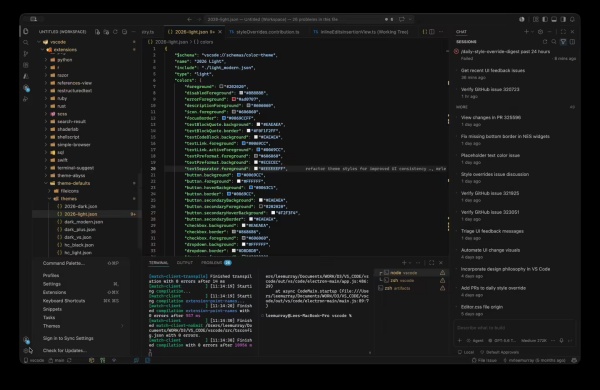Click the split editor icon in editor toolbar
This screenshot has height=390, width=600.
pos(432,32)
